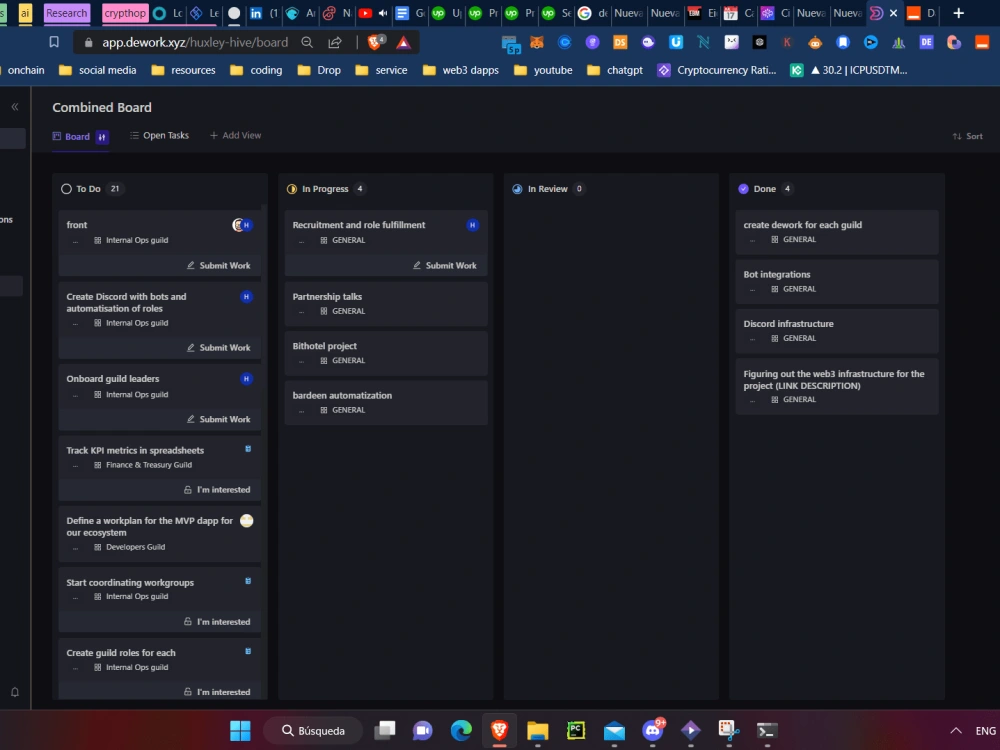The height and width of the screenshot is (750, 1000).
Task: Open the create dework for each guild card
Action: [837, 232]
